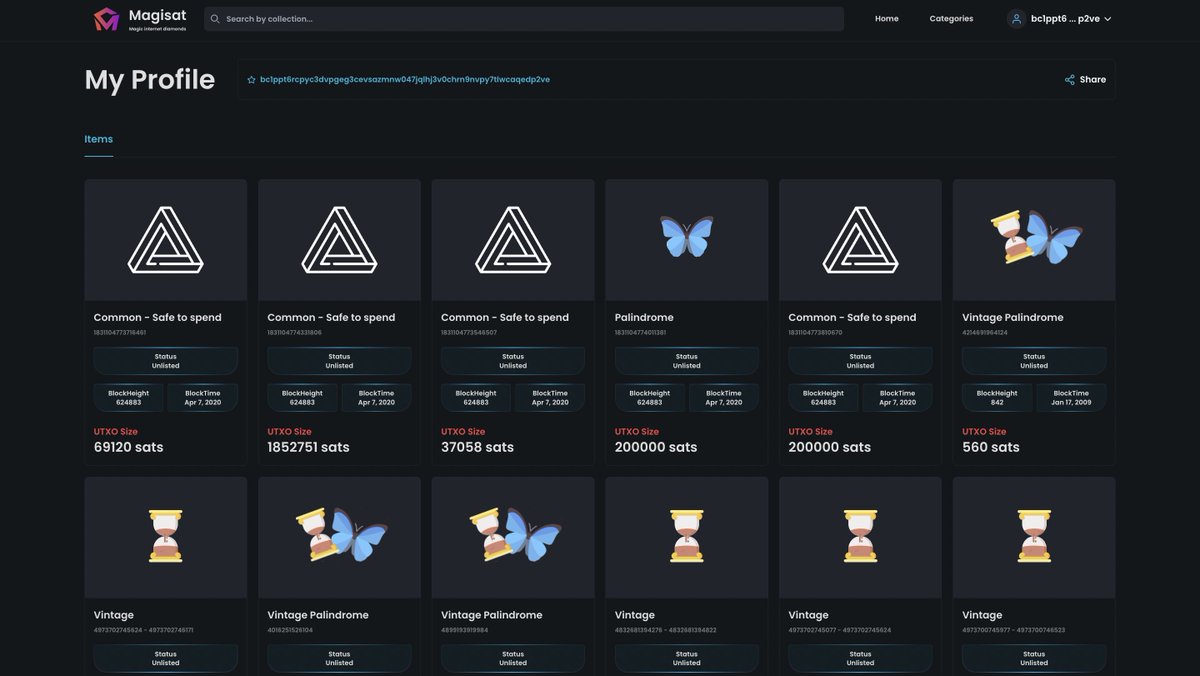The height and width of the screenshot is (676, 1200).
Task: Click hourglass image of Vintage 4832681394276 card
Action: [687, 536]
